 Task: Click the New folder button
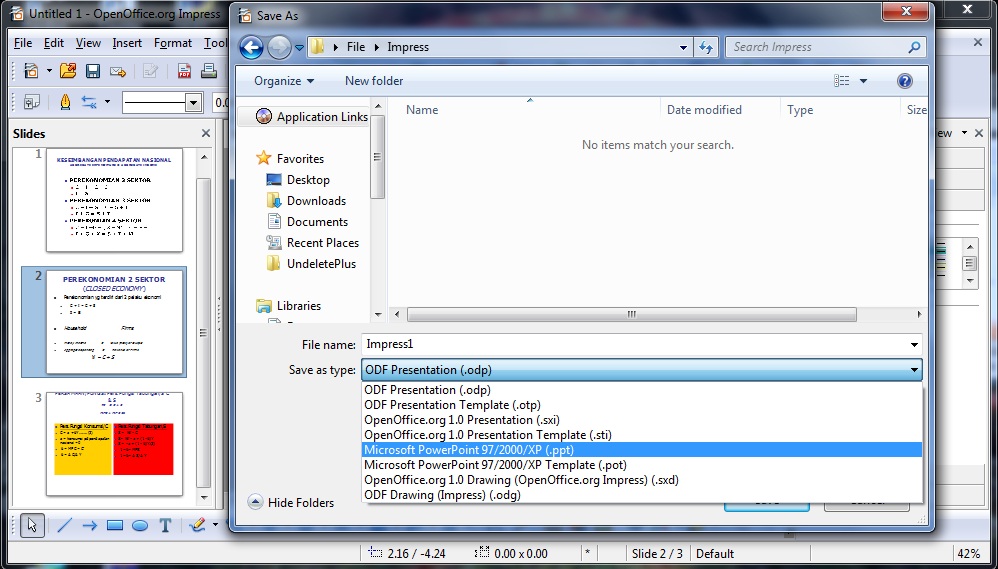pyautogui.click(x=374, y=81)
